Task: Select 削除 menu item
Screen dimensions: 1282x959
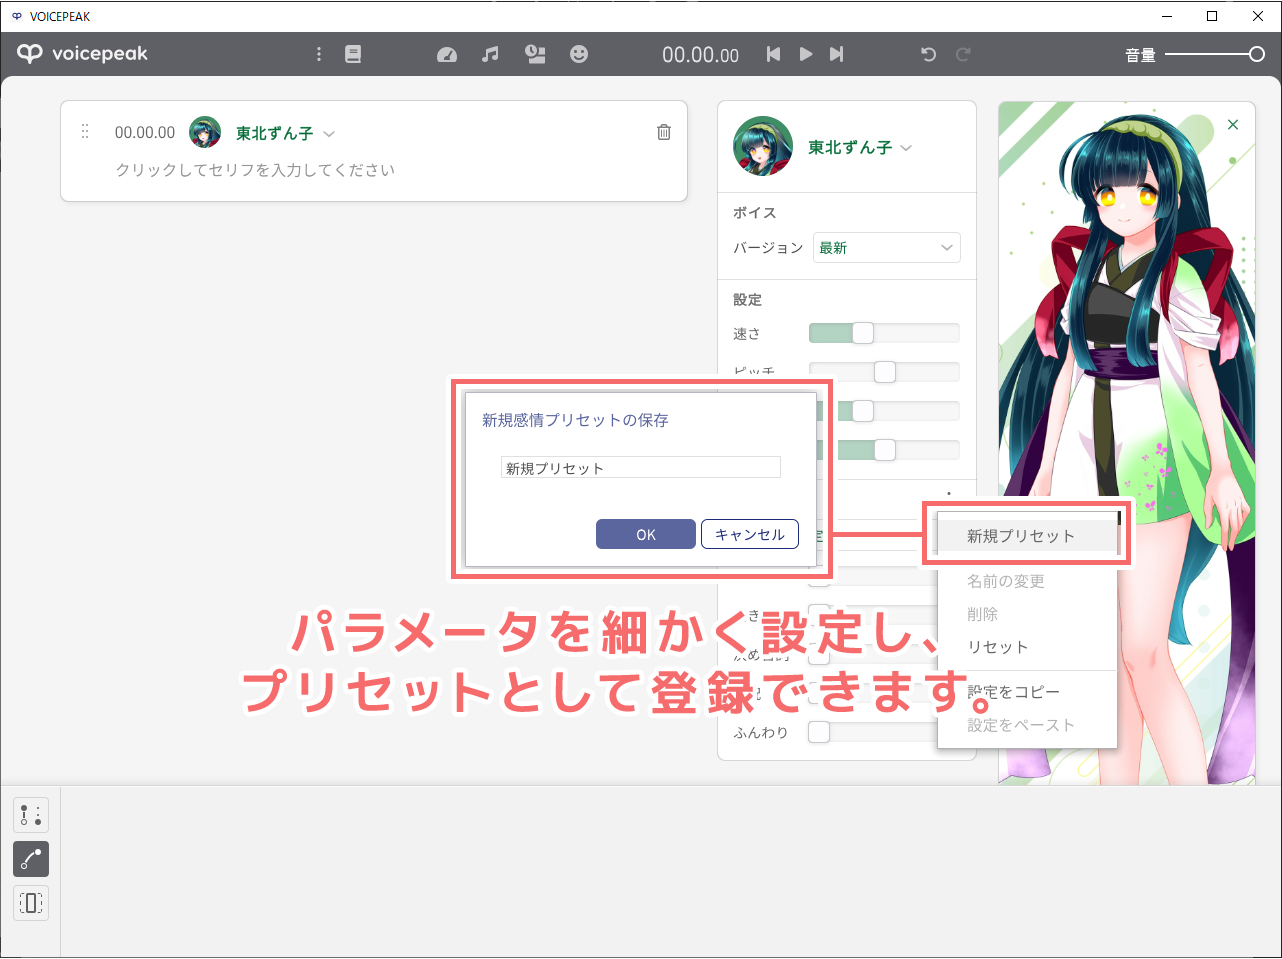Action: 1027,614
